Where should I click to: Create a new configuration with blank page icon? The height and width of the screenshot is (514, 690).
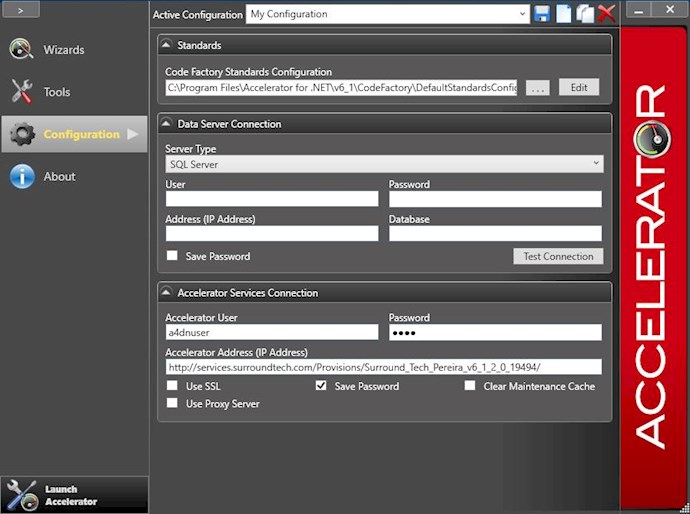(x=563, y=14)
